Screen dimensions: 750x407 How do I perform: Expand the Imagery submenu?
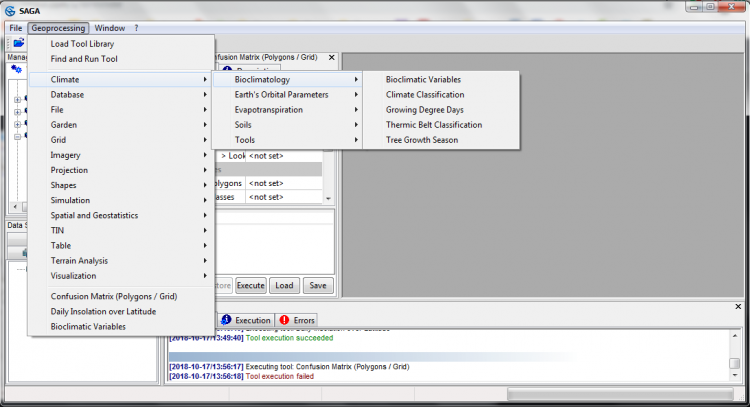click(x=121, y=155)
